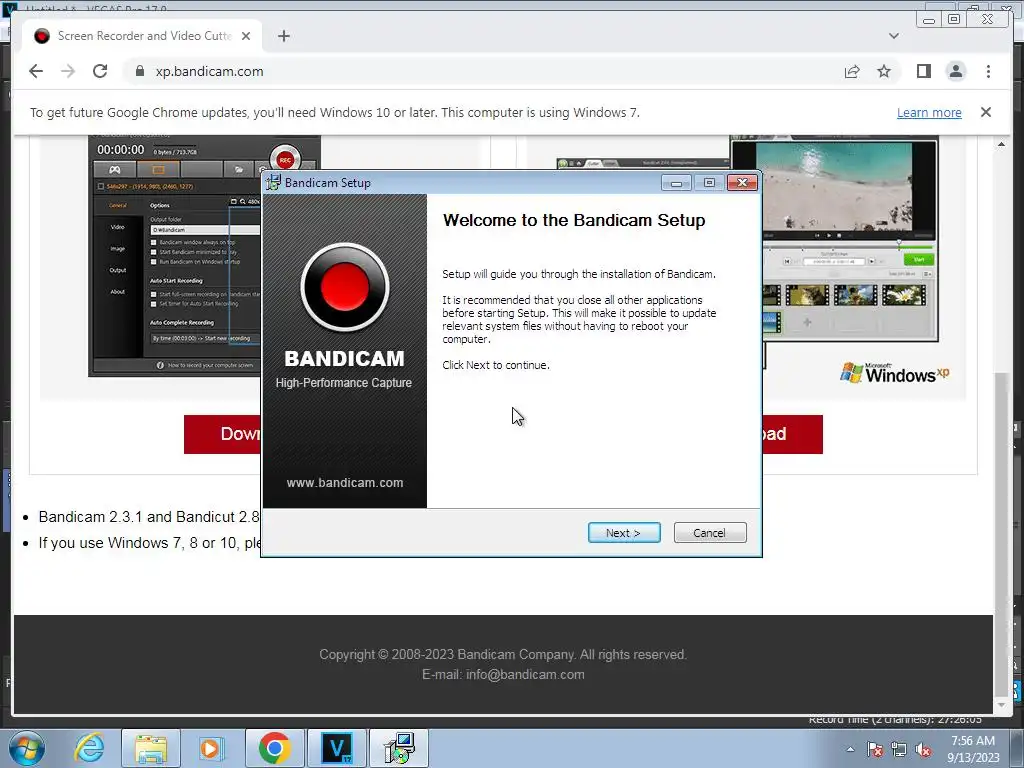Open Action Center flag tray icon
The width and height of the screenshot is (1024, 768).
(874, 749)
